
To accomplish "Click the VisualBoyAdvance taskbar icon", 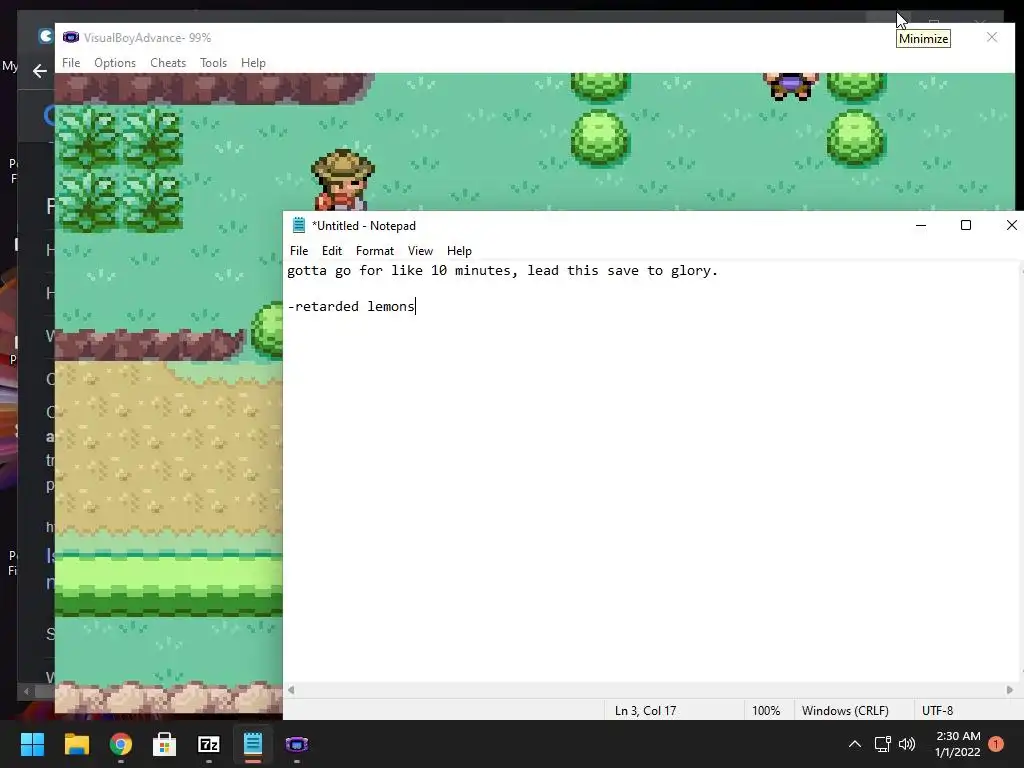I will pyautogui.click(x=296, y=744).
